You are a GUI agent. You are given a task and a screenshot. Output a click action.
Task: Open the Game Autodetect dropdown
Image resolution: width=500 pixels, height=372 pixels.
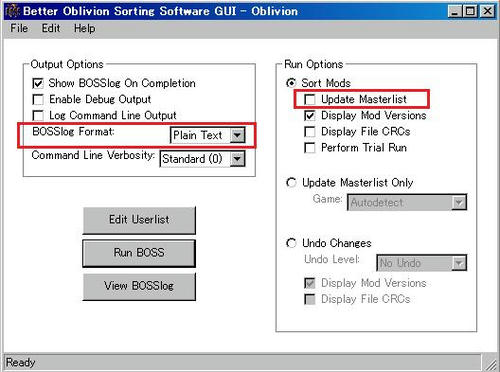pos(407,202)
